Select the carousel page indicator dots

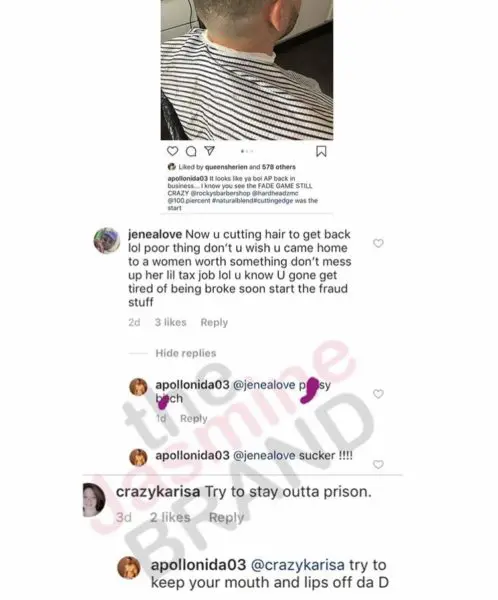247,152
